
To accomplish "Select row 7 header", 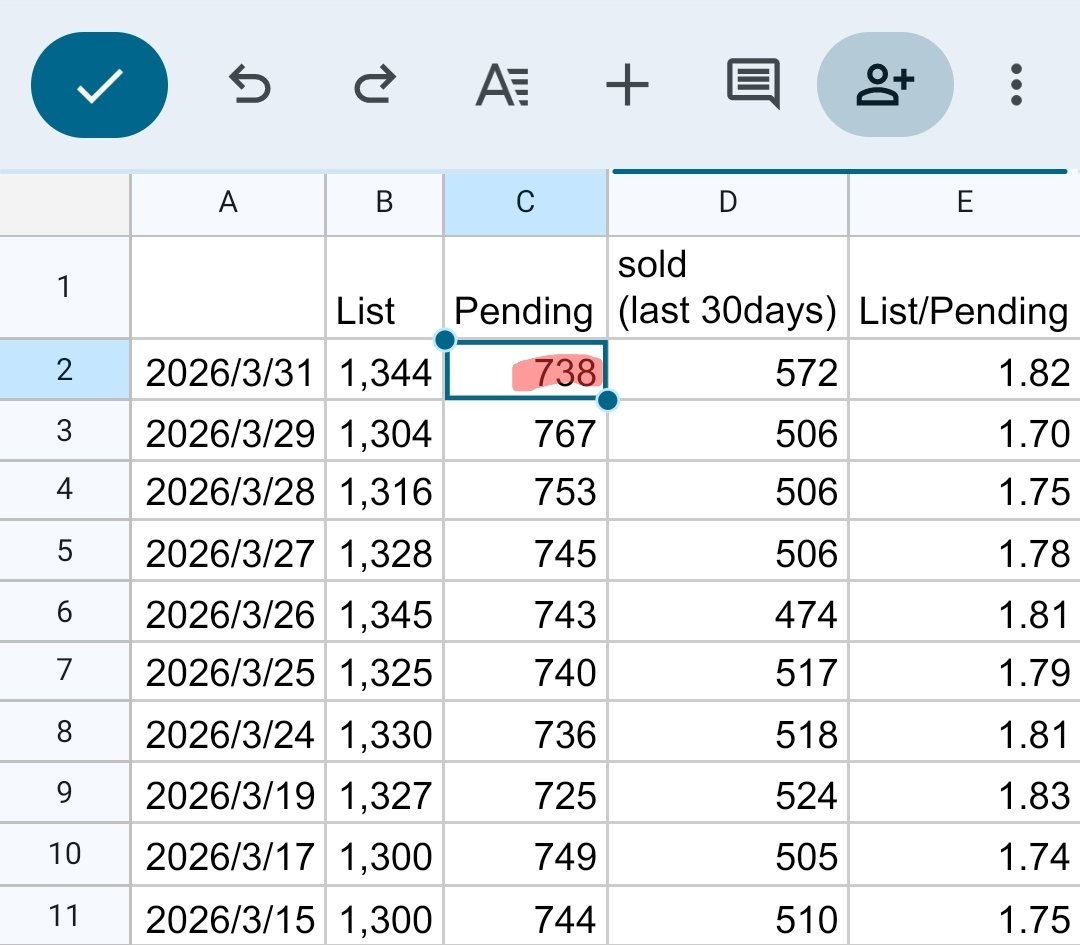I will click(65, 671).
